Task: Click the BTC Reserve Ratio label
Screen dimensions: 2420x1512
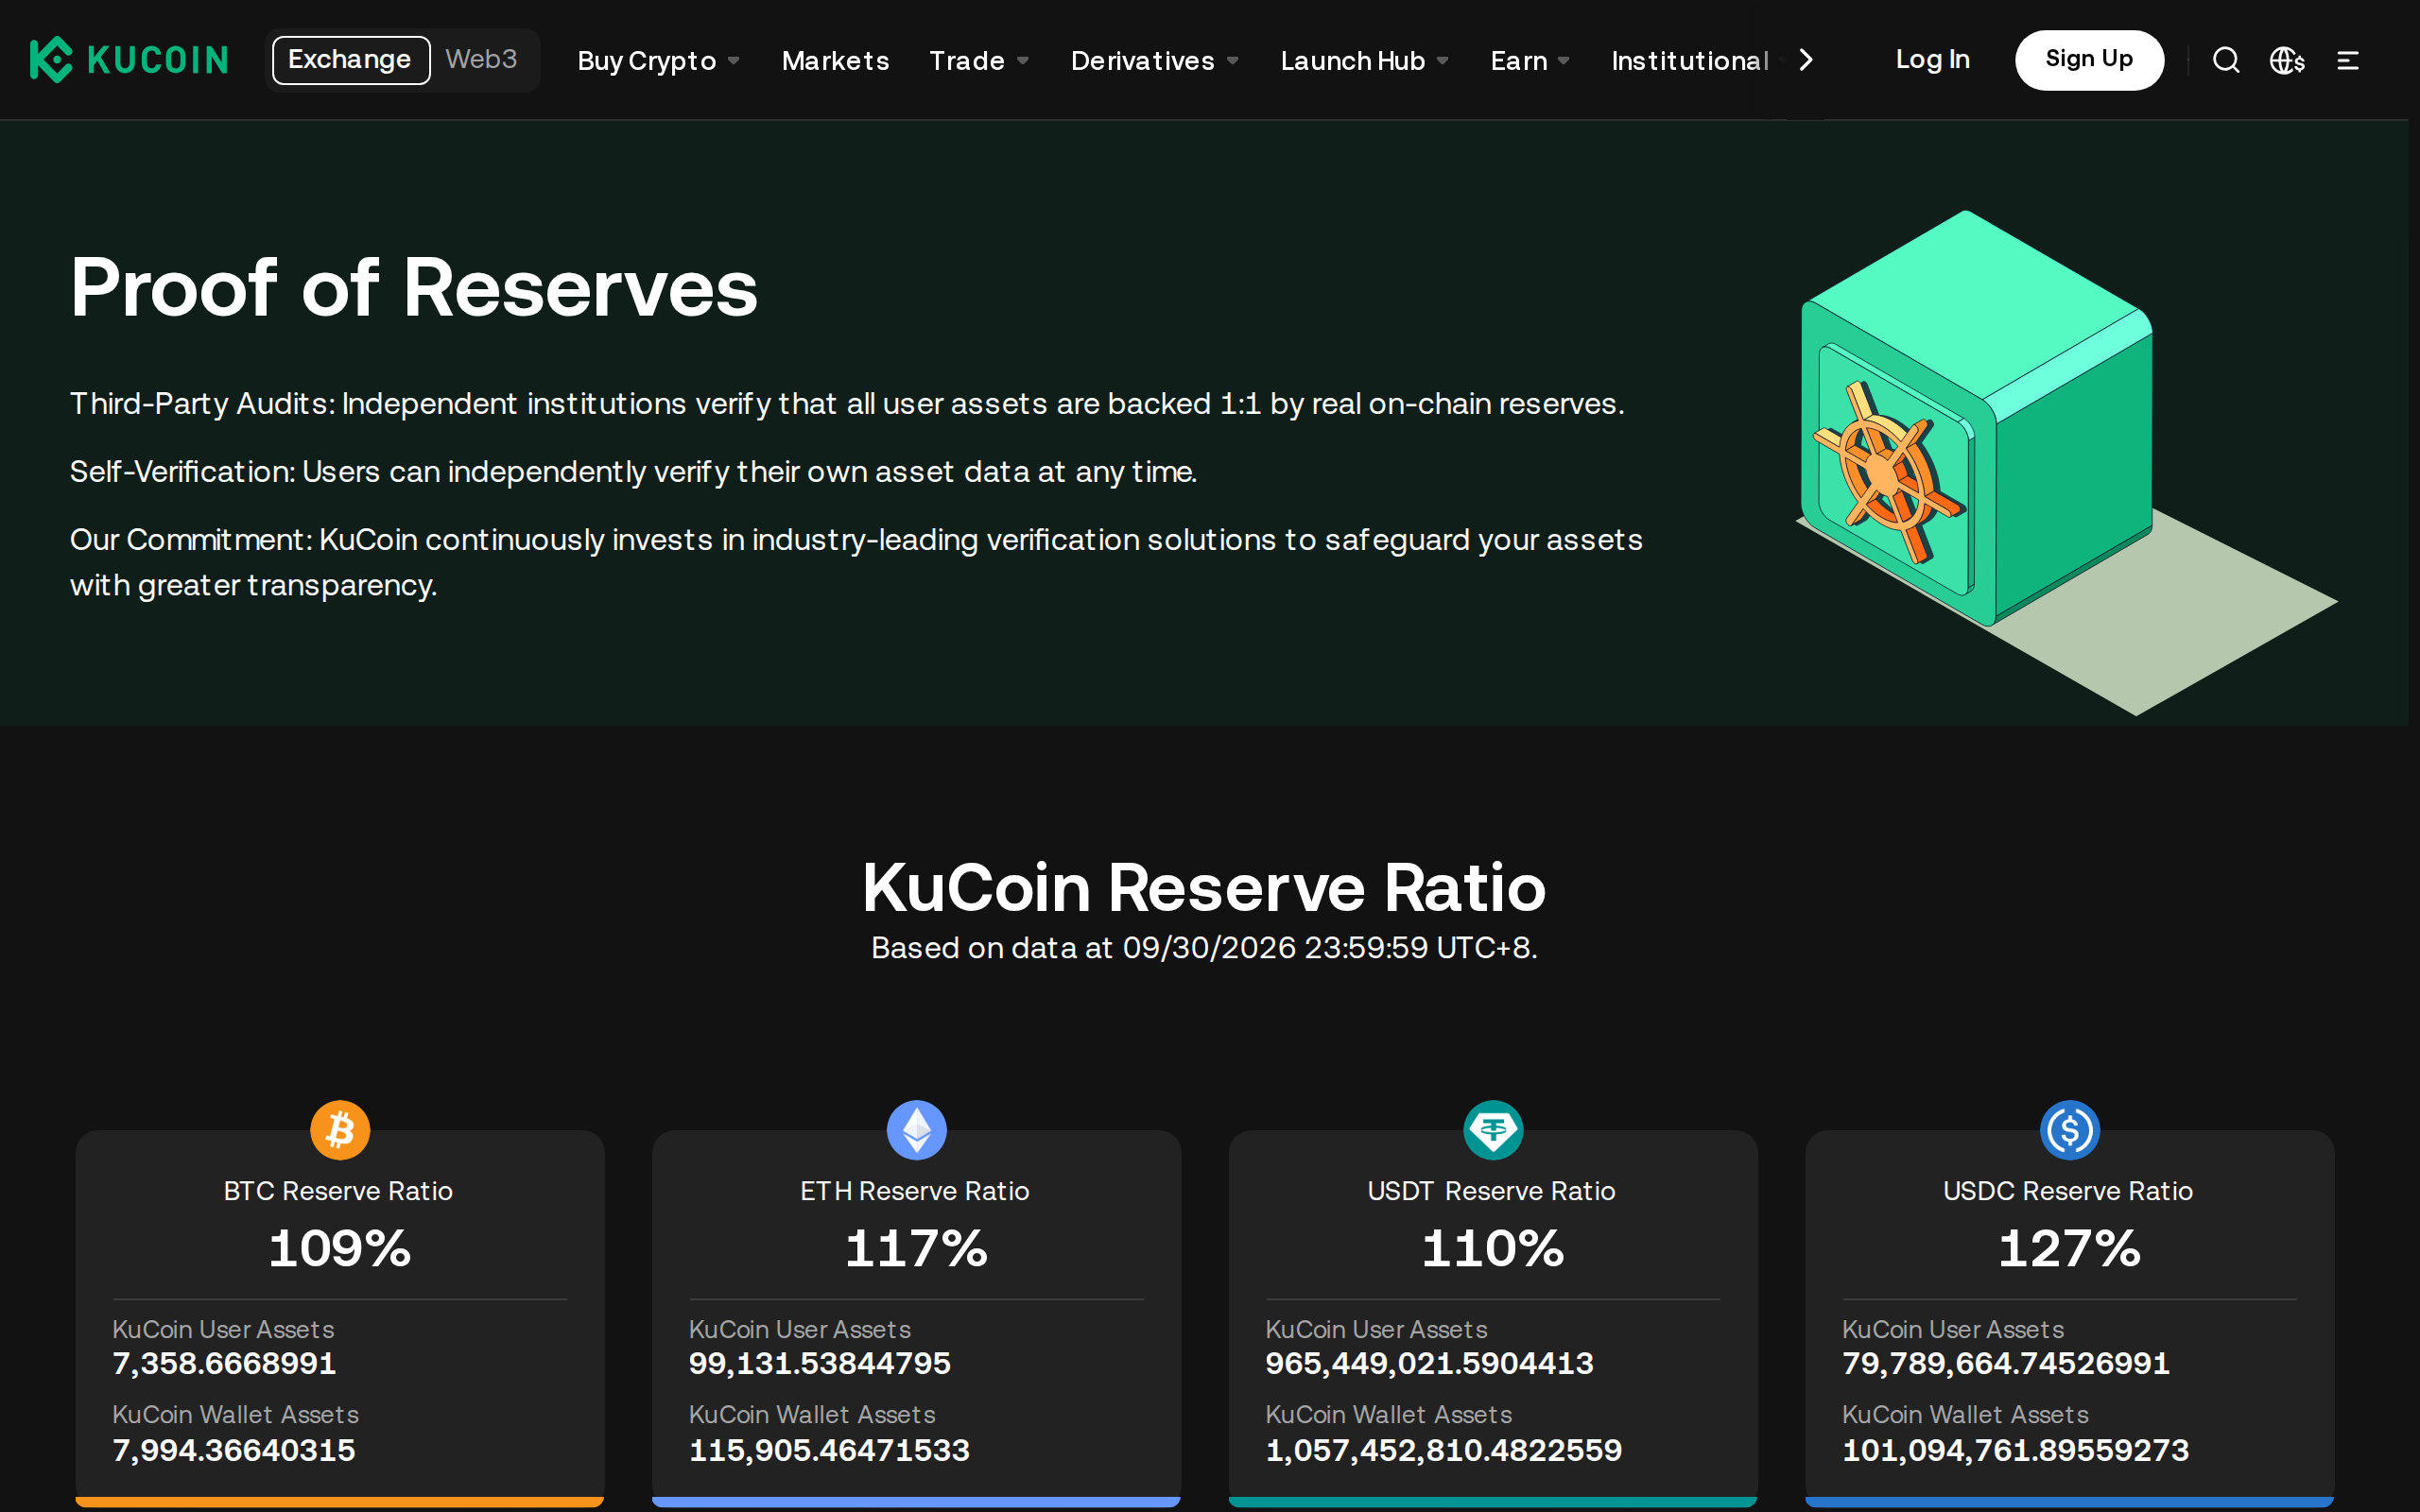Action: pyautogui.click(x=338, y=1191)
